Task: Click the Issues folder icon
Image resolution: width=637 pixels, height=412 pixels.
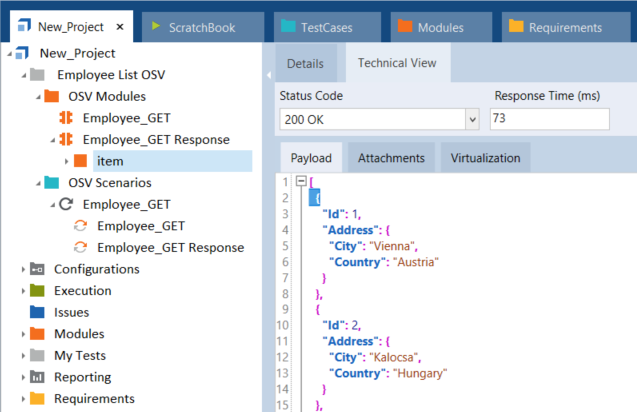Action: [37, 312]
